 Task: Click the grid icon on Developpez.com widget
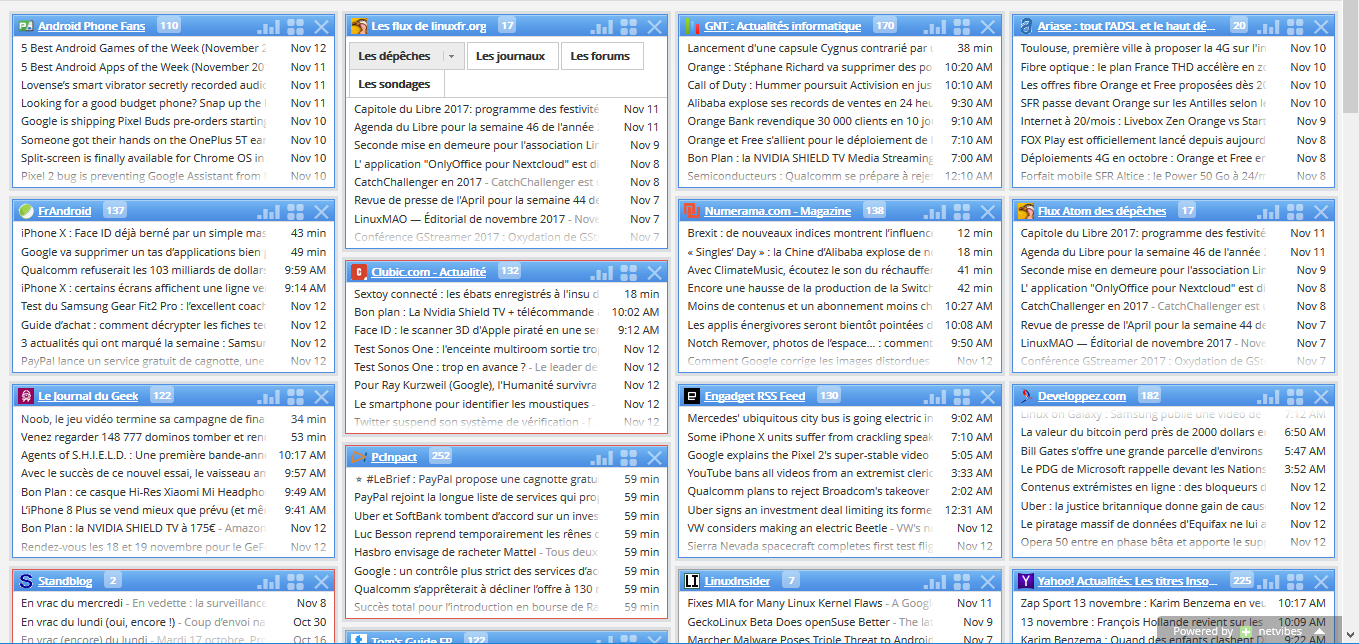[1296, 396]
